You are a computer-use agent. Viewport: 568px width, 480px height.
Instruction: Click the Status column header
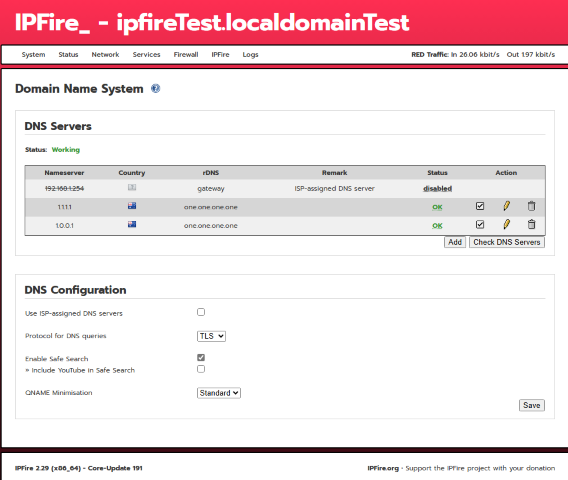(x=437, y=173)
